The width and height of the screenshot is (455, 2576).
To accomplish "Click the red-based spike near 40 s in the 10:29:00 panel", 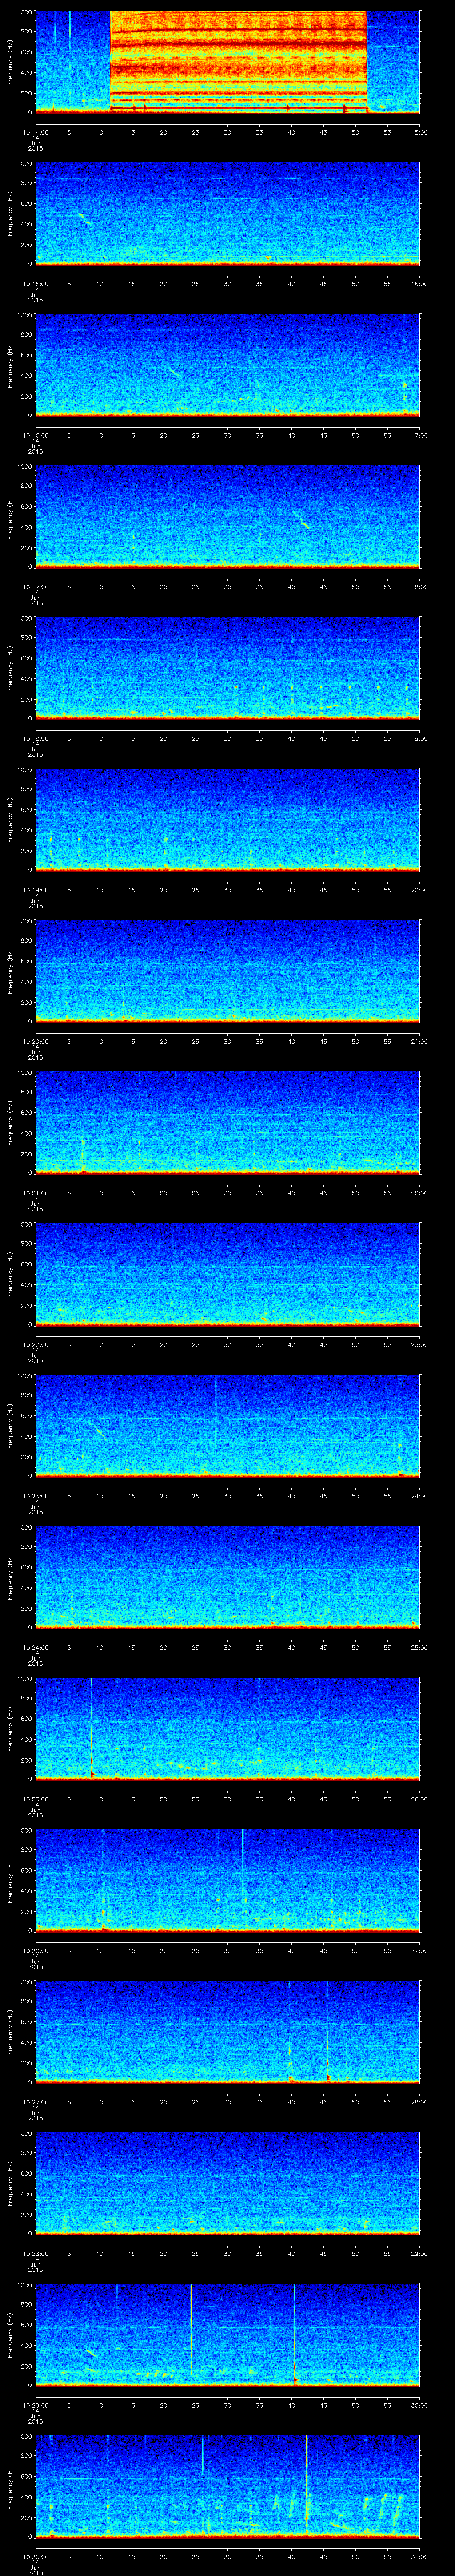I will click(295, 2334).
